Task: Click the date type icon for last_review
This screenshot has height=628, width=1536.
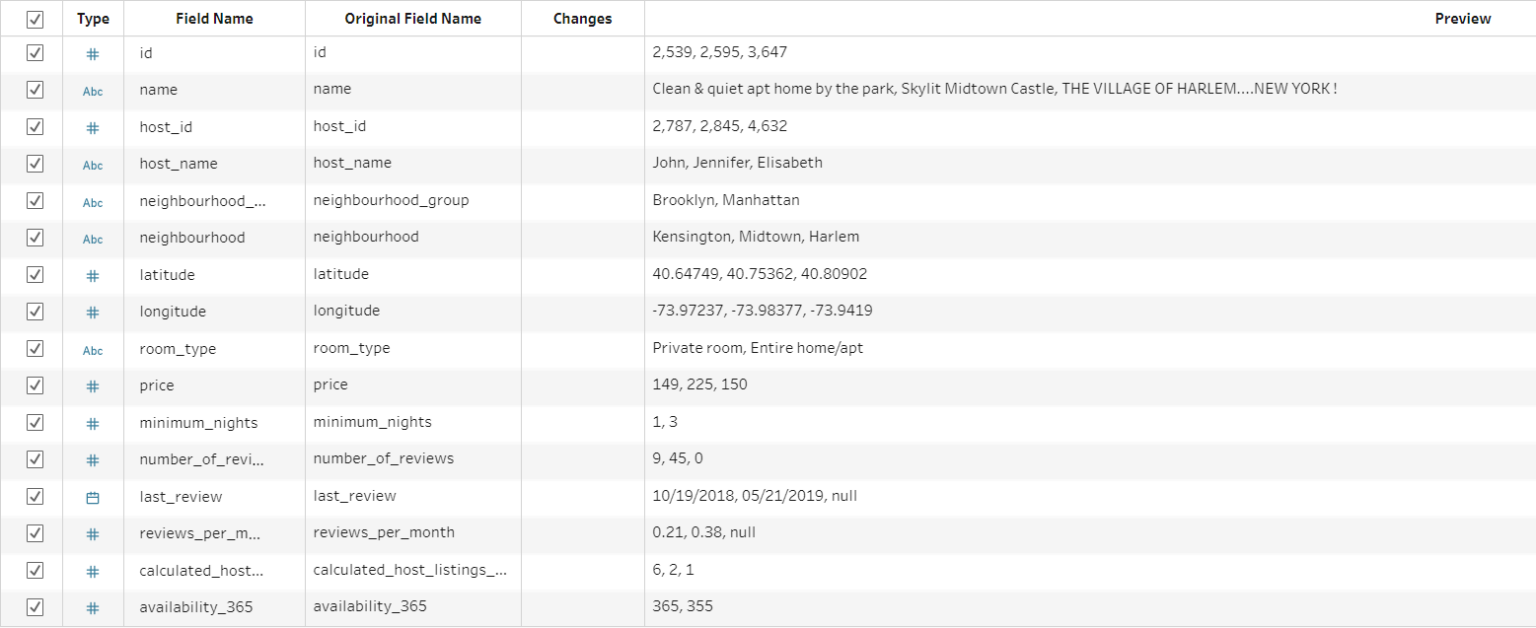Action: point(93,497)
